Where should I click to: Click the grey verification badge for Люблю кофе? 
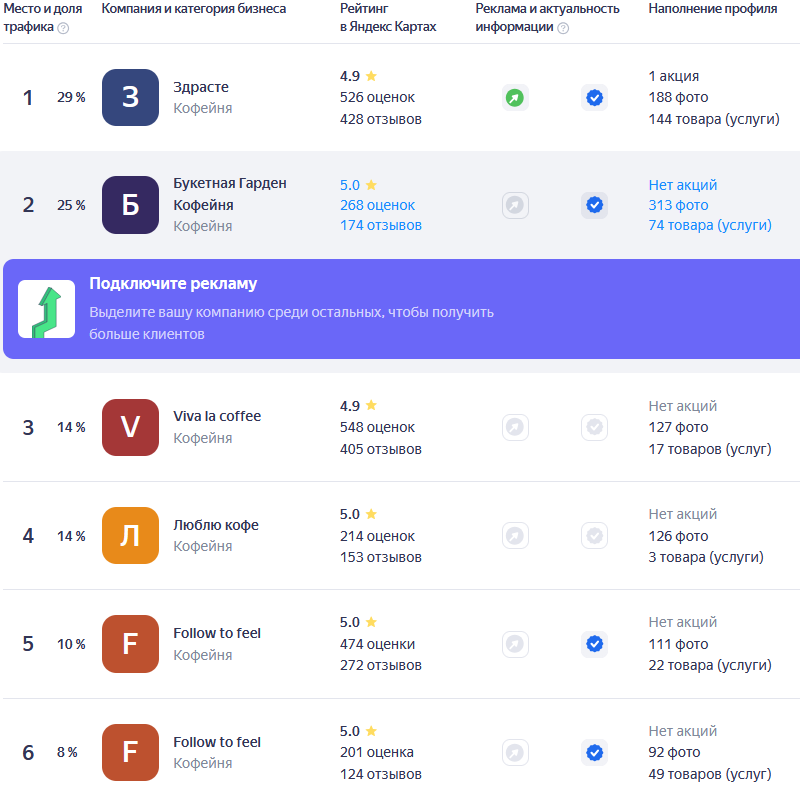(594, 535)
